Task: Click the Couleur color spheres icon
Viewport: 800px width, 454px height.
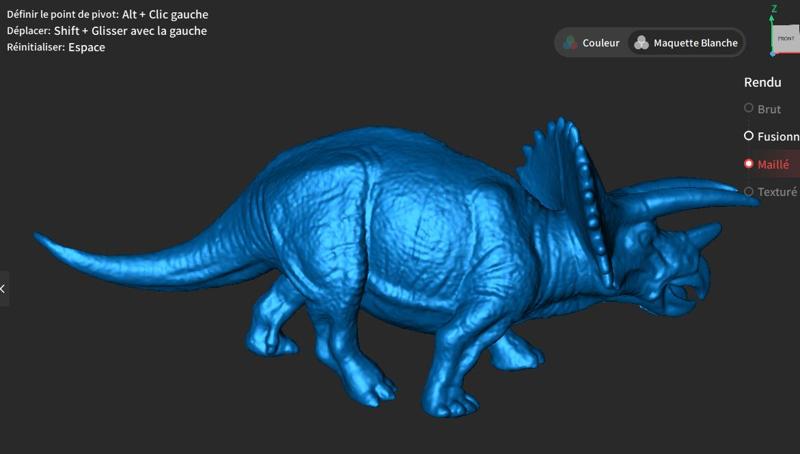Action: point(570,43)
